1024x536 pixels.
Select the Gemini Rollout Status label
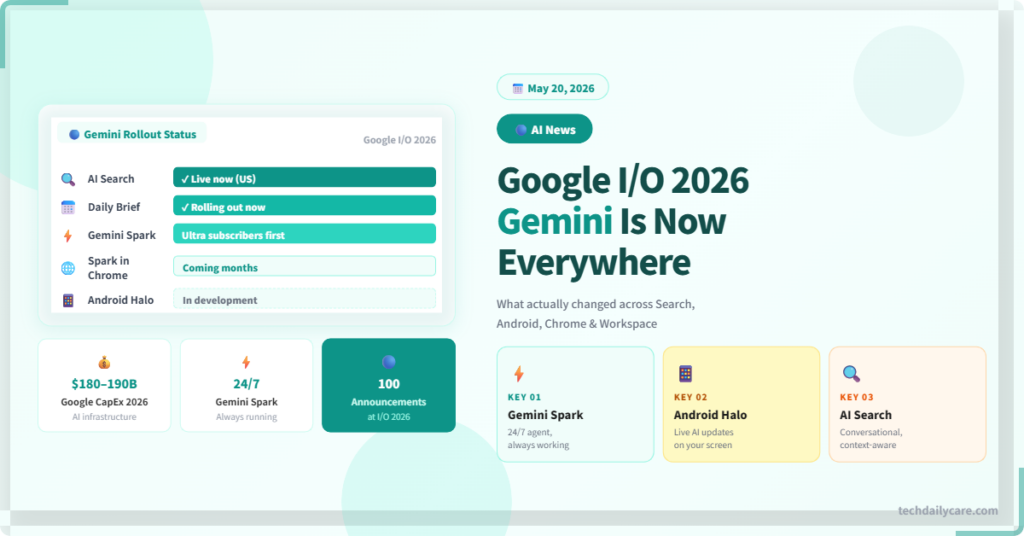(x=132, y=134)
